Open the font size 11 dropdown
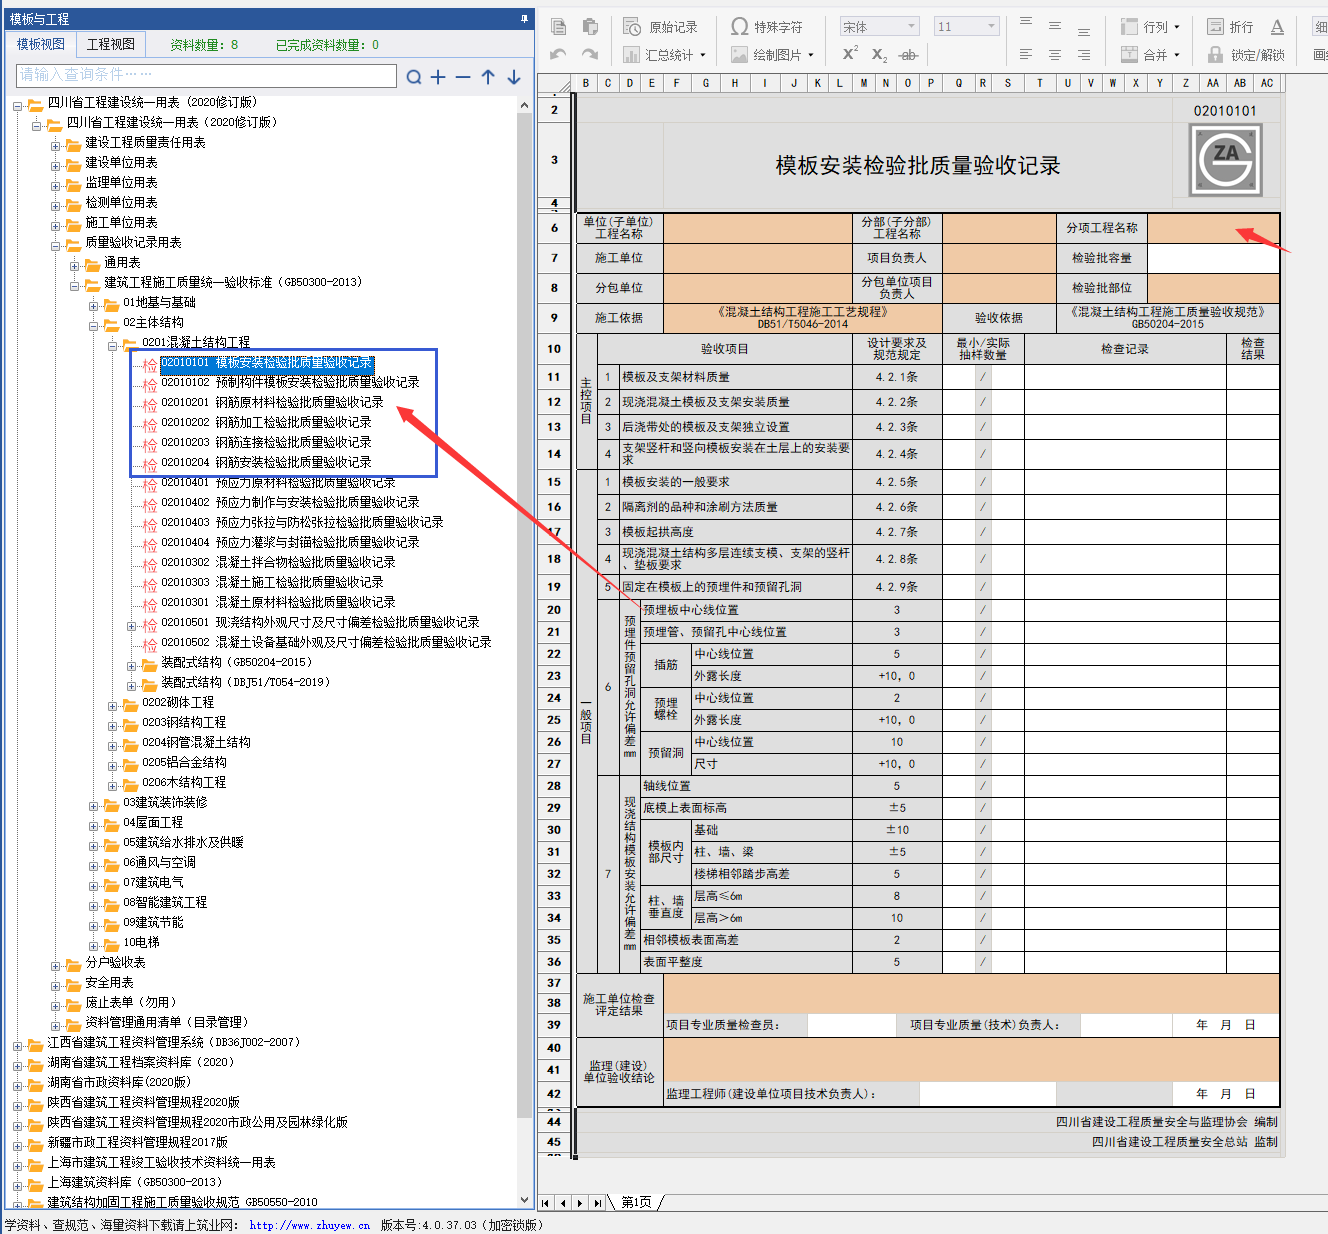The image size is (1328, 1234). pos(966,27)
